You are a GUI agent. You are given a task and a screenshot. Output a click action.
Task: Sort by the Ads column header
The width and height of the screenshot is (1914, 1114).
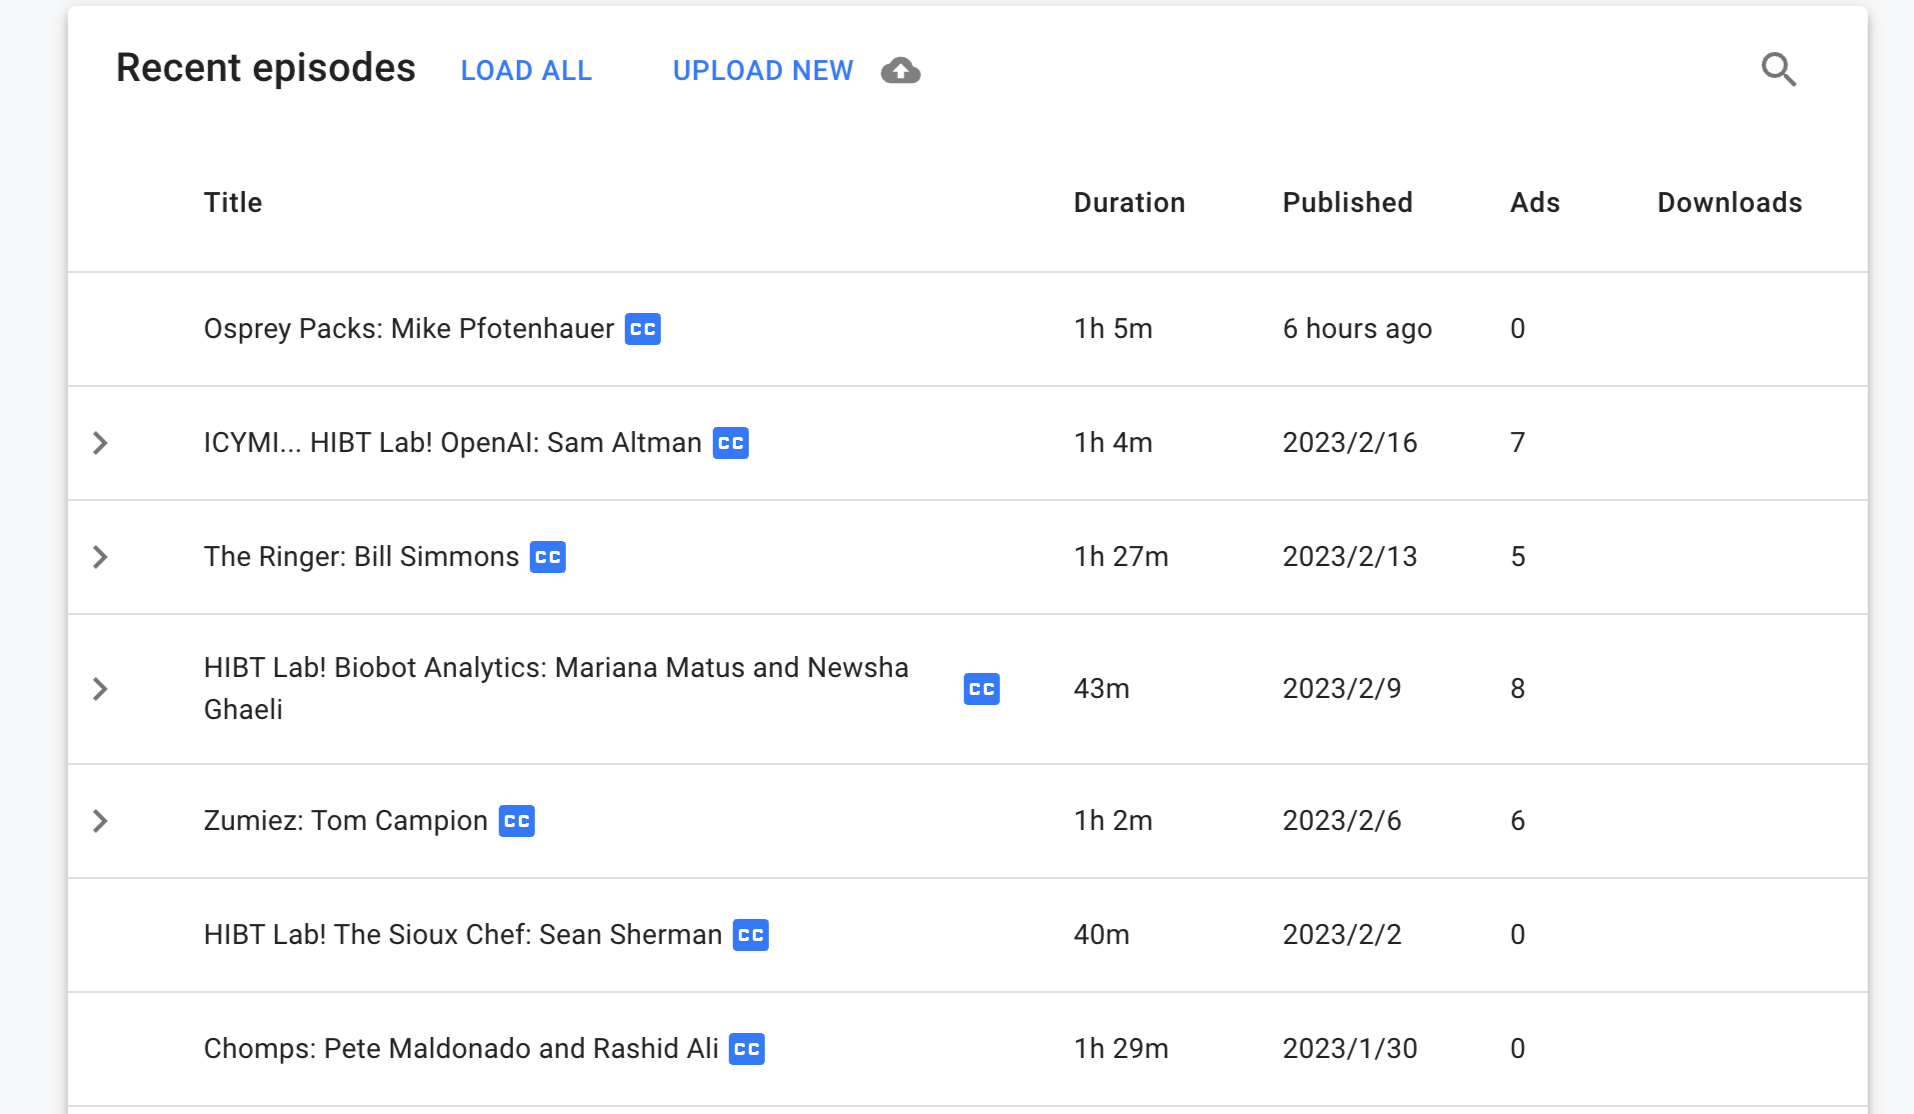coord(1535,203)
